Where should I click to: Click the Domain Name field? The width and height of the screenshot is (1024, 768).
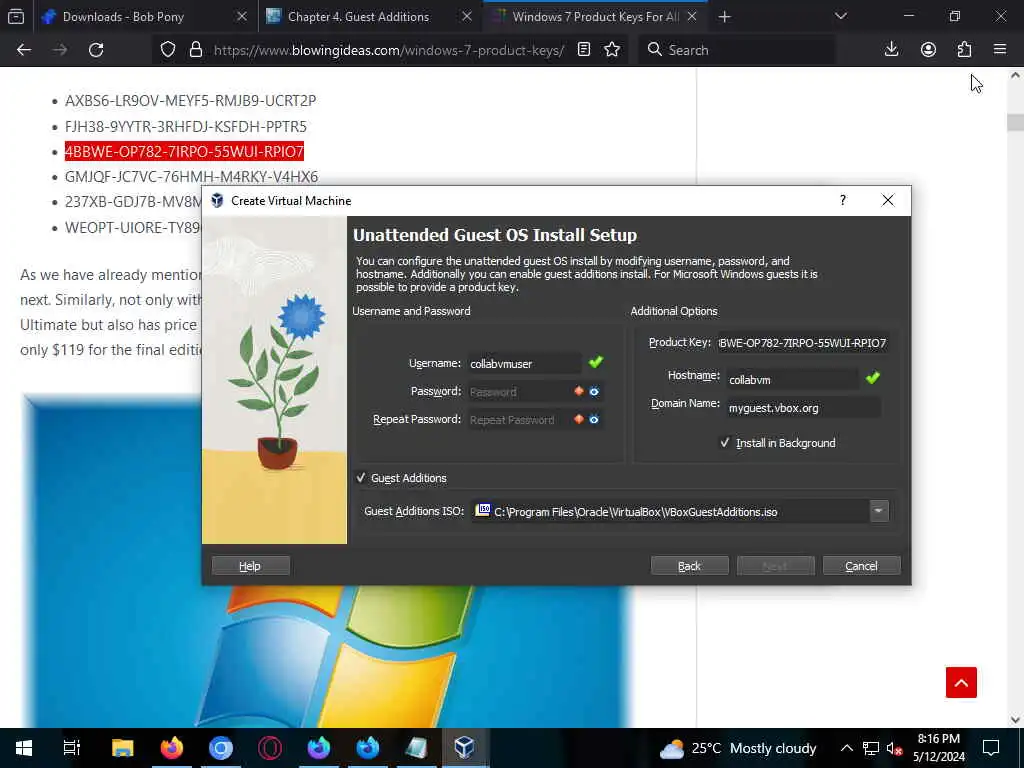(802, 408)
